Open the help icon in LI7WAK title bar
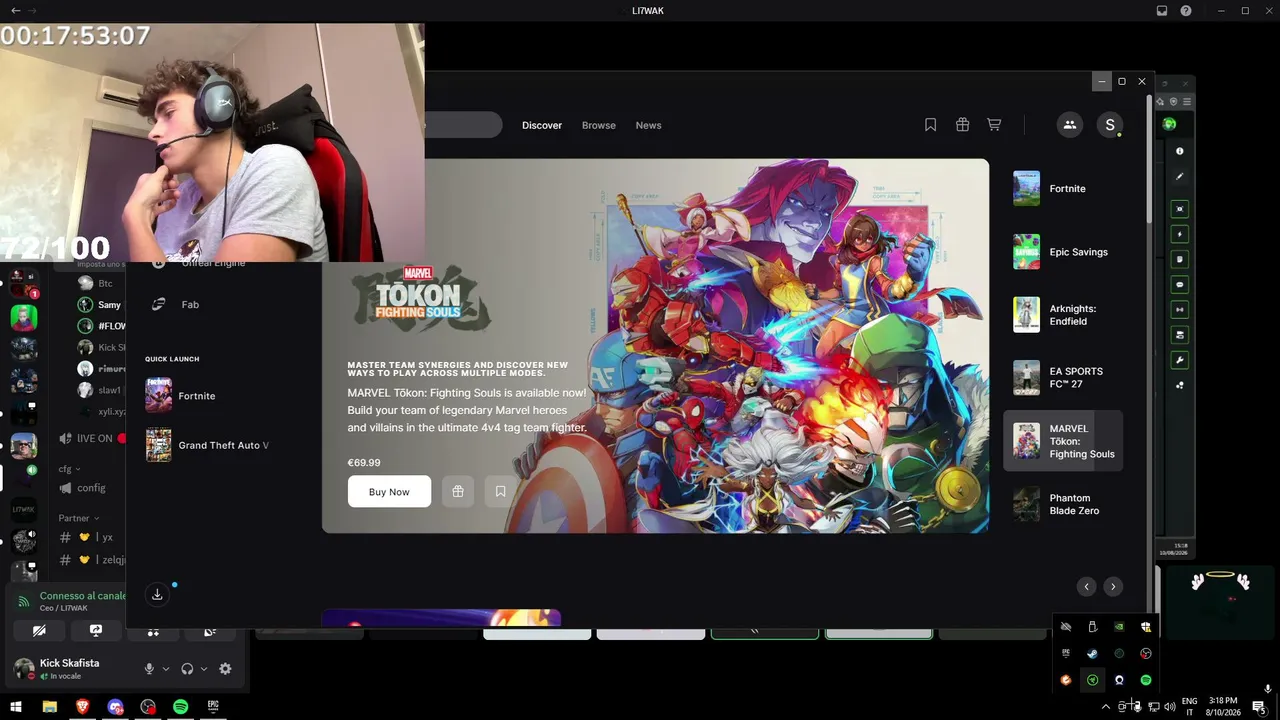 click(1186, 10)
